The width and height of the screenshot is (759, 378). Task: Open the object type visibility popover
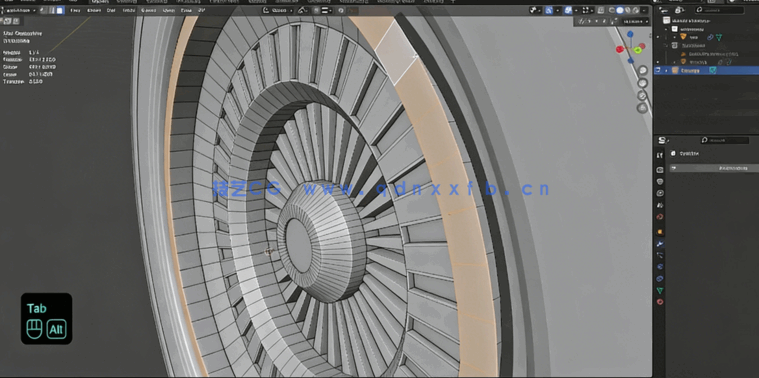(535, 10)
